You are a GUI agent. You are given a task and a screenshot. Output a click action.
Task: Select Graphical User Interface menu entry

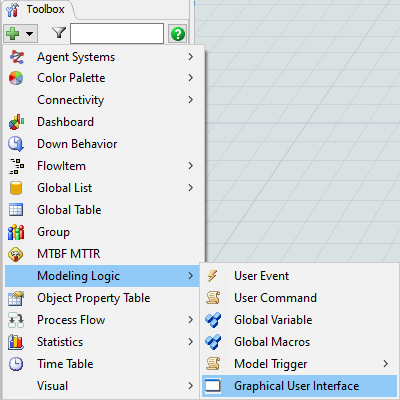pos(299,386)
